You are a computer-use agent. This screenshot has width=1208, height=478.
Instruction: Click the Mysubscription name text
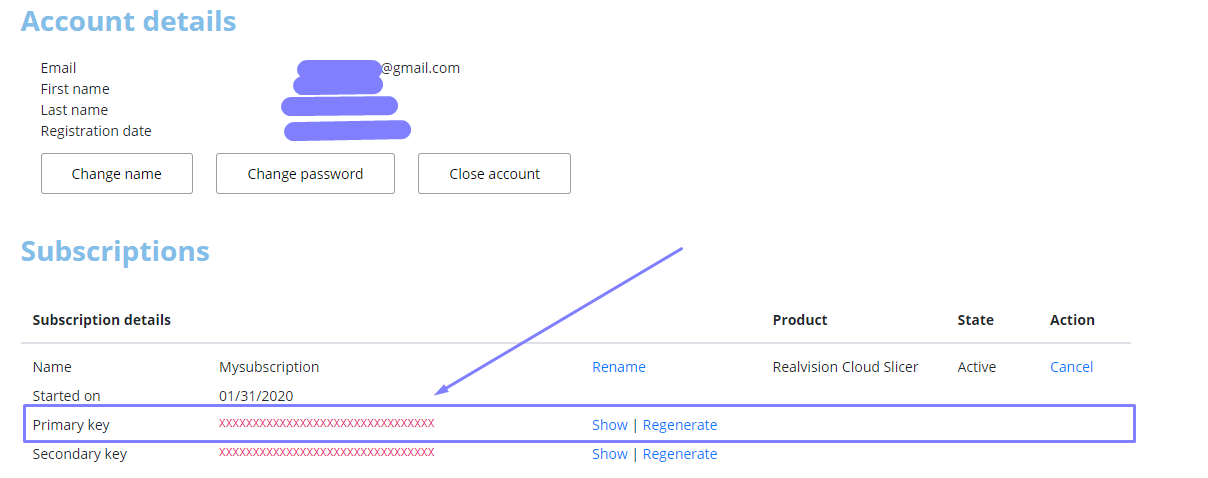(x=269, y=367)
